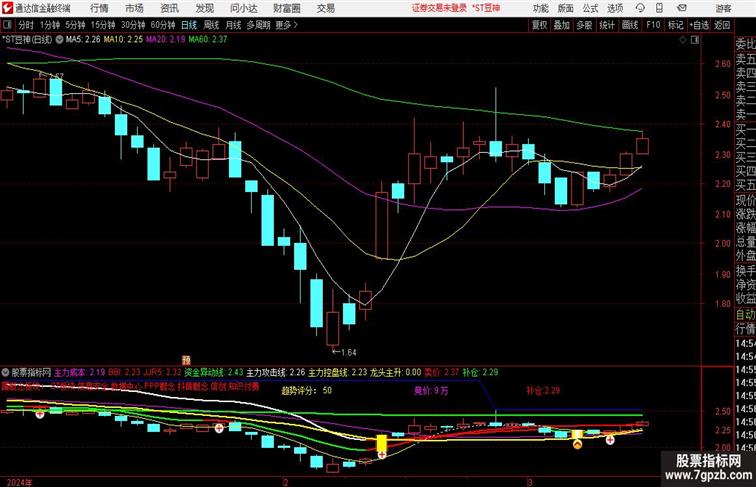Switch to 60分钟 period

(x=163, y=25)
